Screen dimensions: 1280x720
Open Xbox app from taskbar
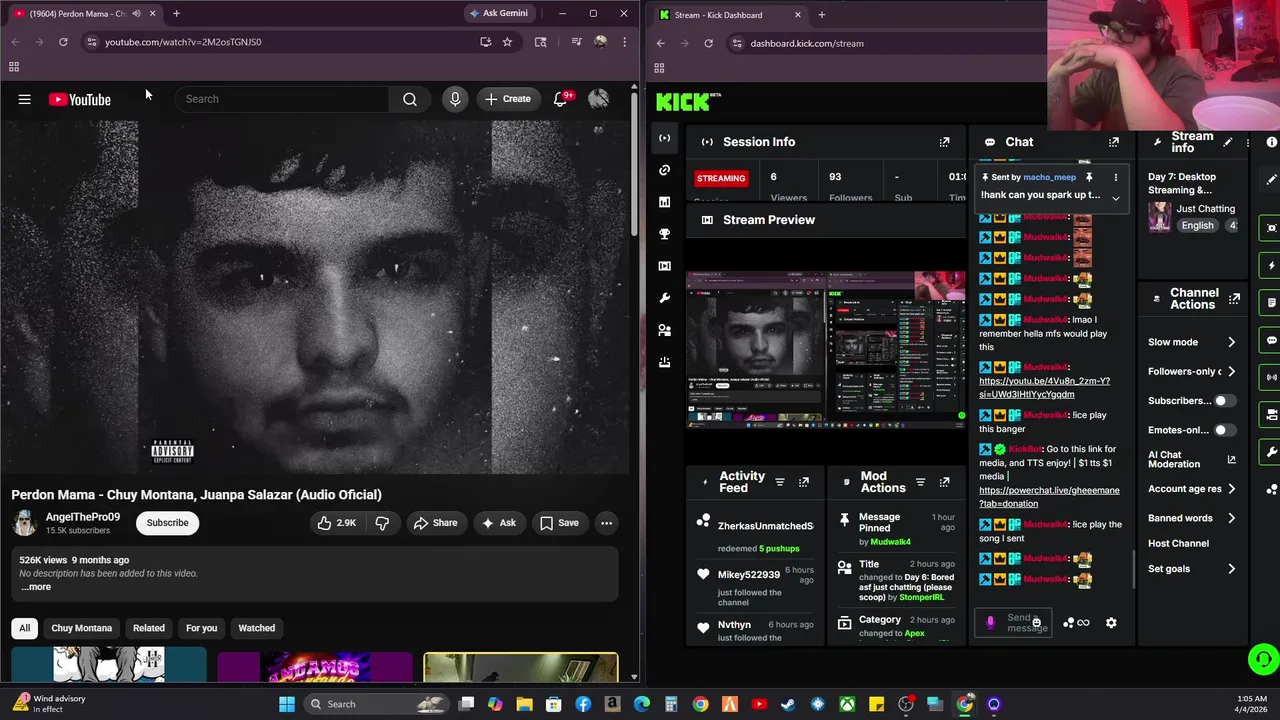click(x=847, y=704)
